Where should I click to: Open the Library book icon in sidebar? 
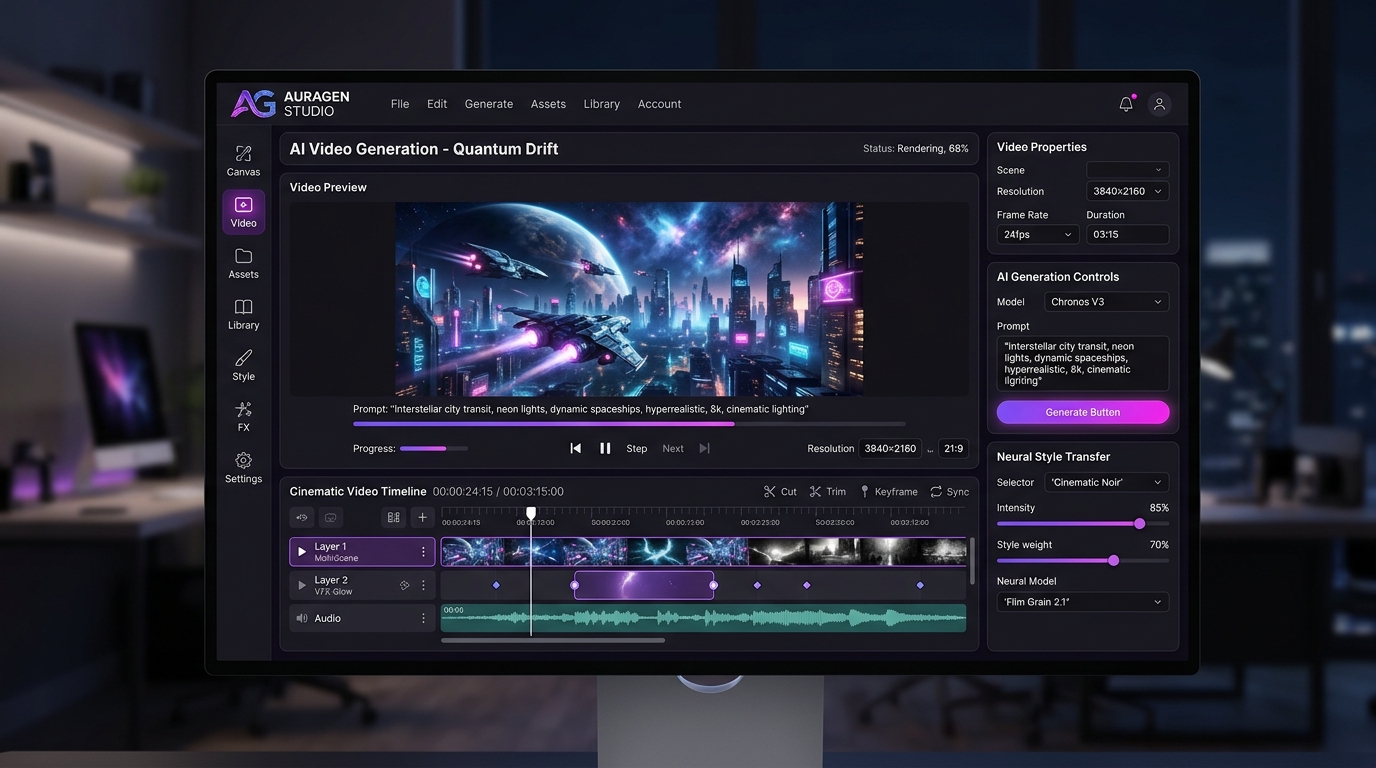pyautogui.click(x=243, y=314)
